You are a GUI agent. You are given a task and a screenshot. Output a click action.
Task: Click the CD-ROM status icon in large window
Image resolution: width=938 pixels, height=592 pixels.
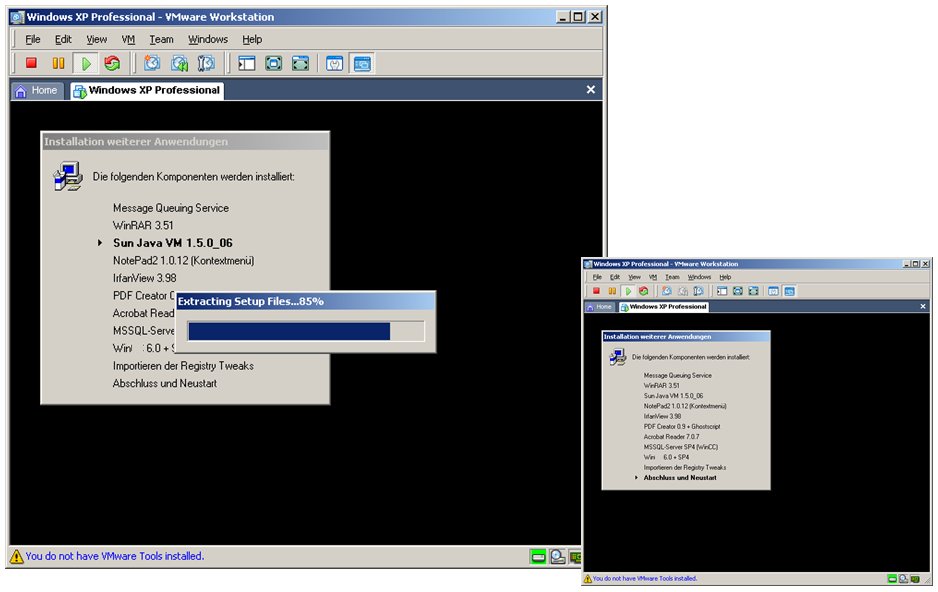pos(558,557)
